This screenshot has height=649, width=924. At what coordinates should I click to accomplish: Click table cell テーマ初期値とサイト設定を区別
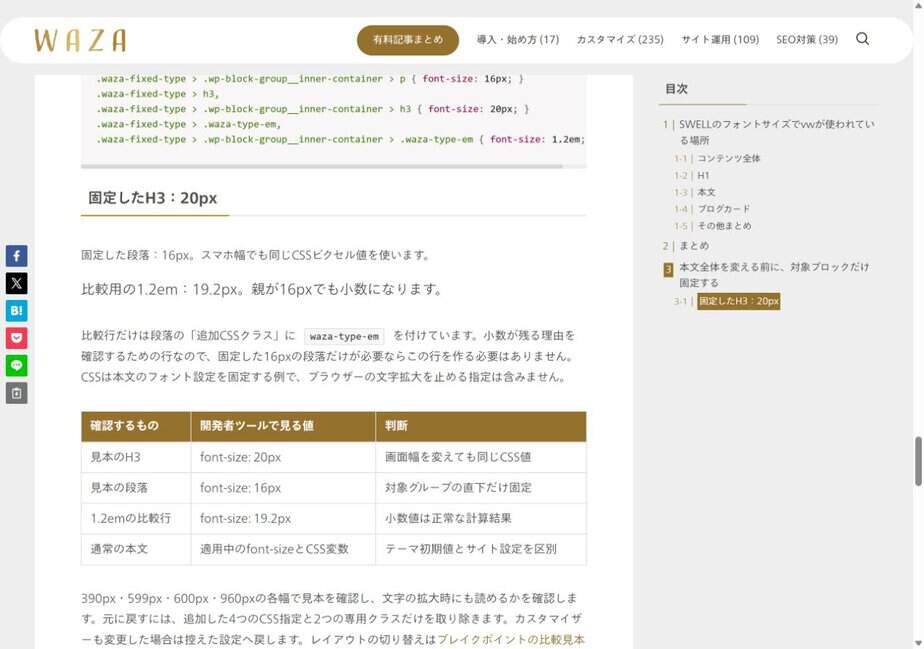pyautogui.click(x=481, y=549)
